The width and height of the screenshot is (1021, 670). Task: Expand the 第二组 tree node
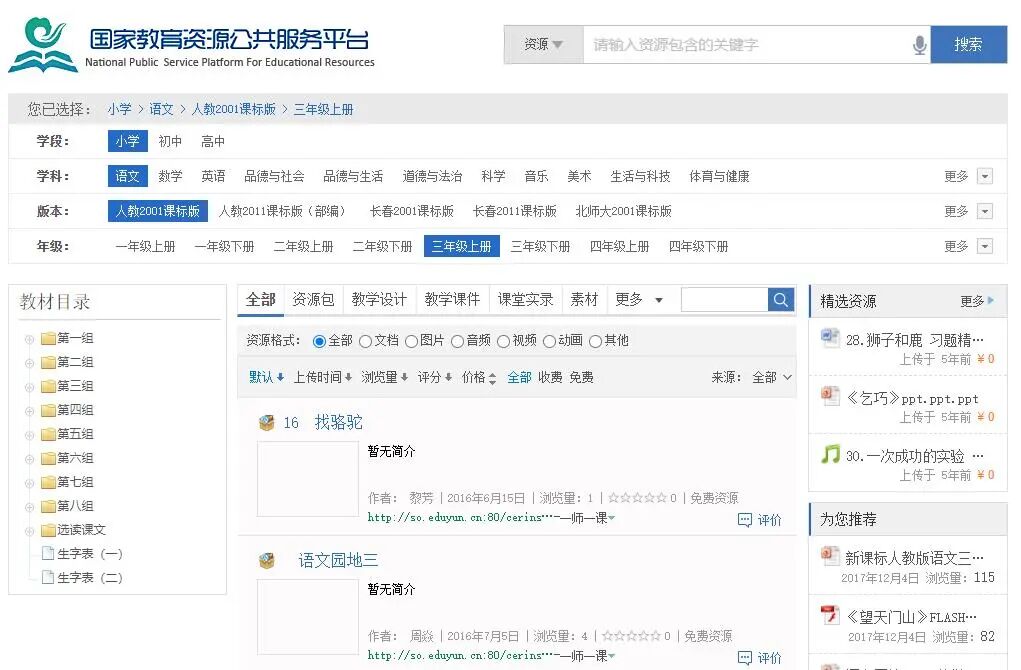(x=29, y=363)
